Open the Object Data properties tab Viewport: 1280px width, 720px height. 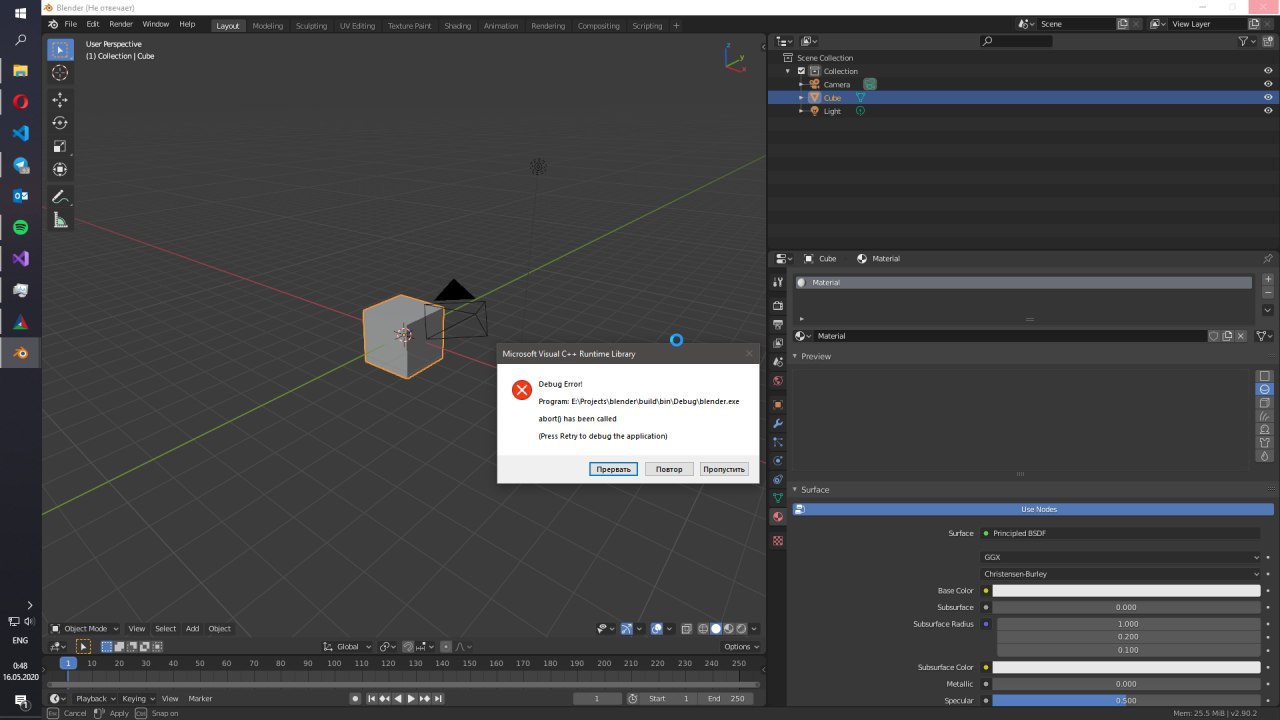[x=778, y=497]
